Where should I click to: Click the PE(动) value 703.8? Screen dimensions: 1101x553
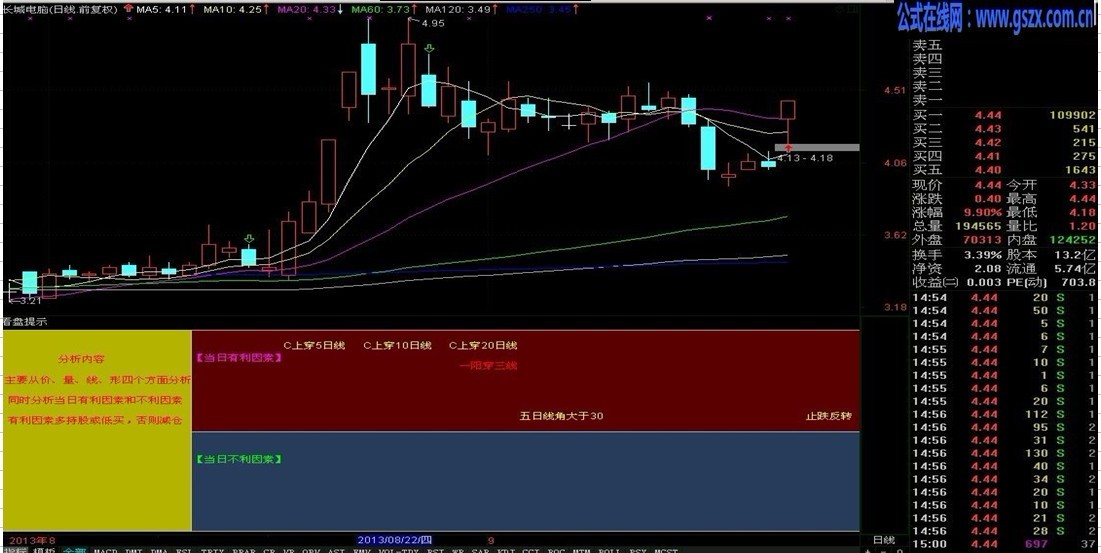point(1080,282)
